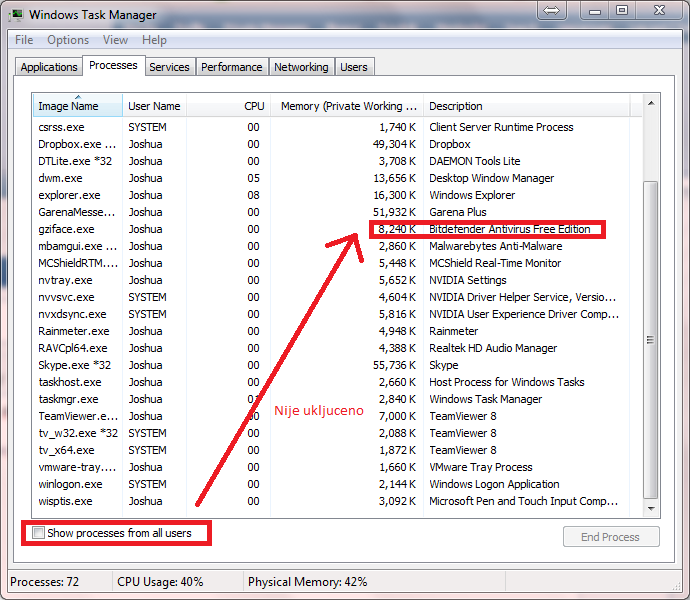Click the Task Manager title bar icon

(x=16, y=15)
